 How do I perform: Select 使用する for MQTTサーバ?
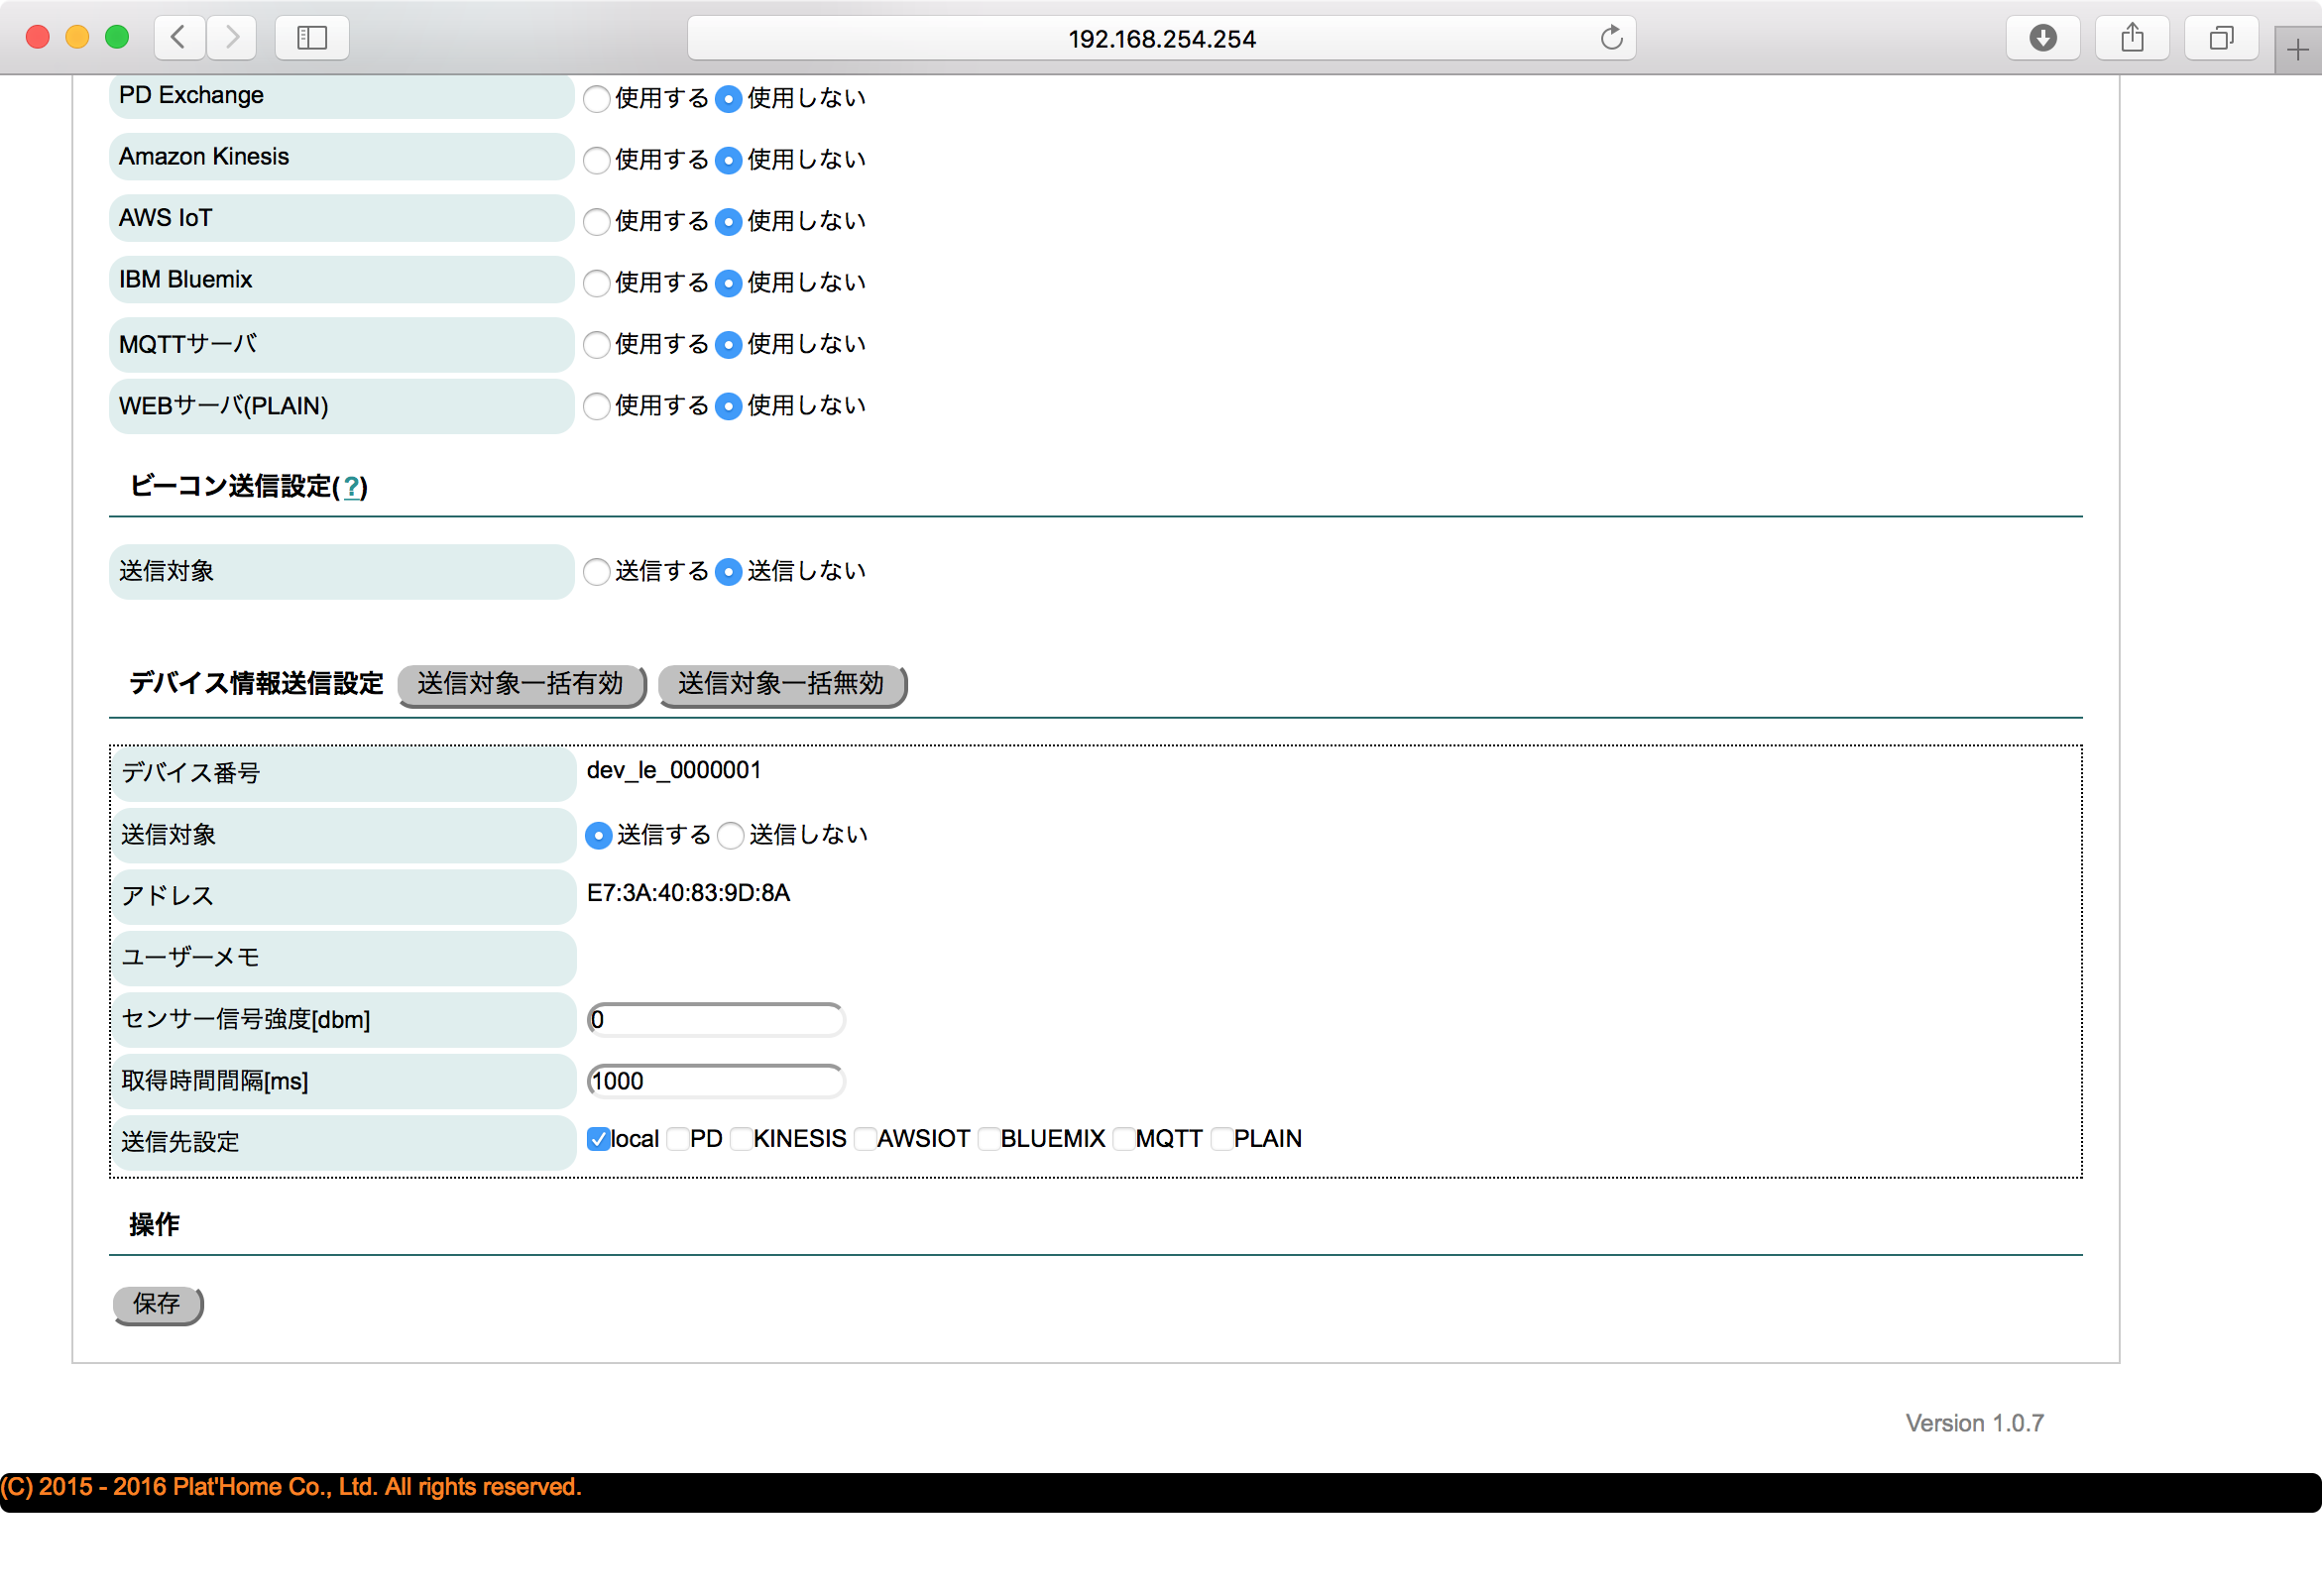point(597,345)
